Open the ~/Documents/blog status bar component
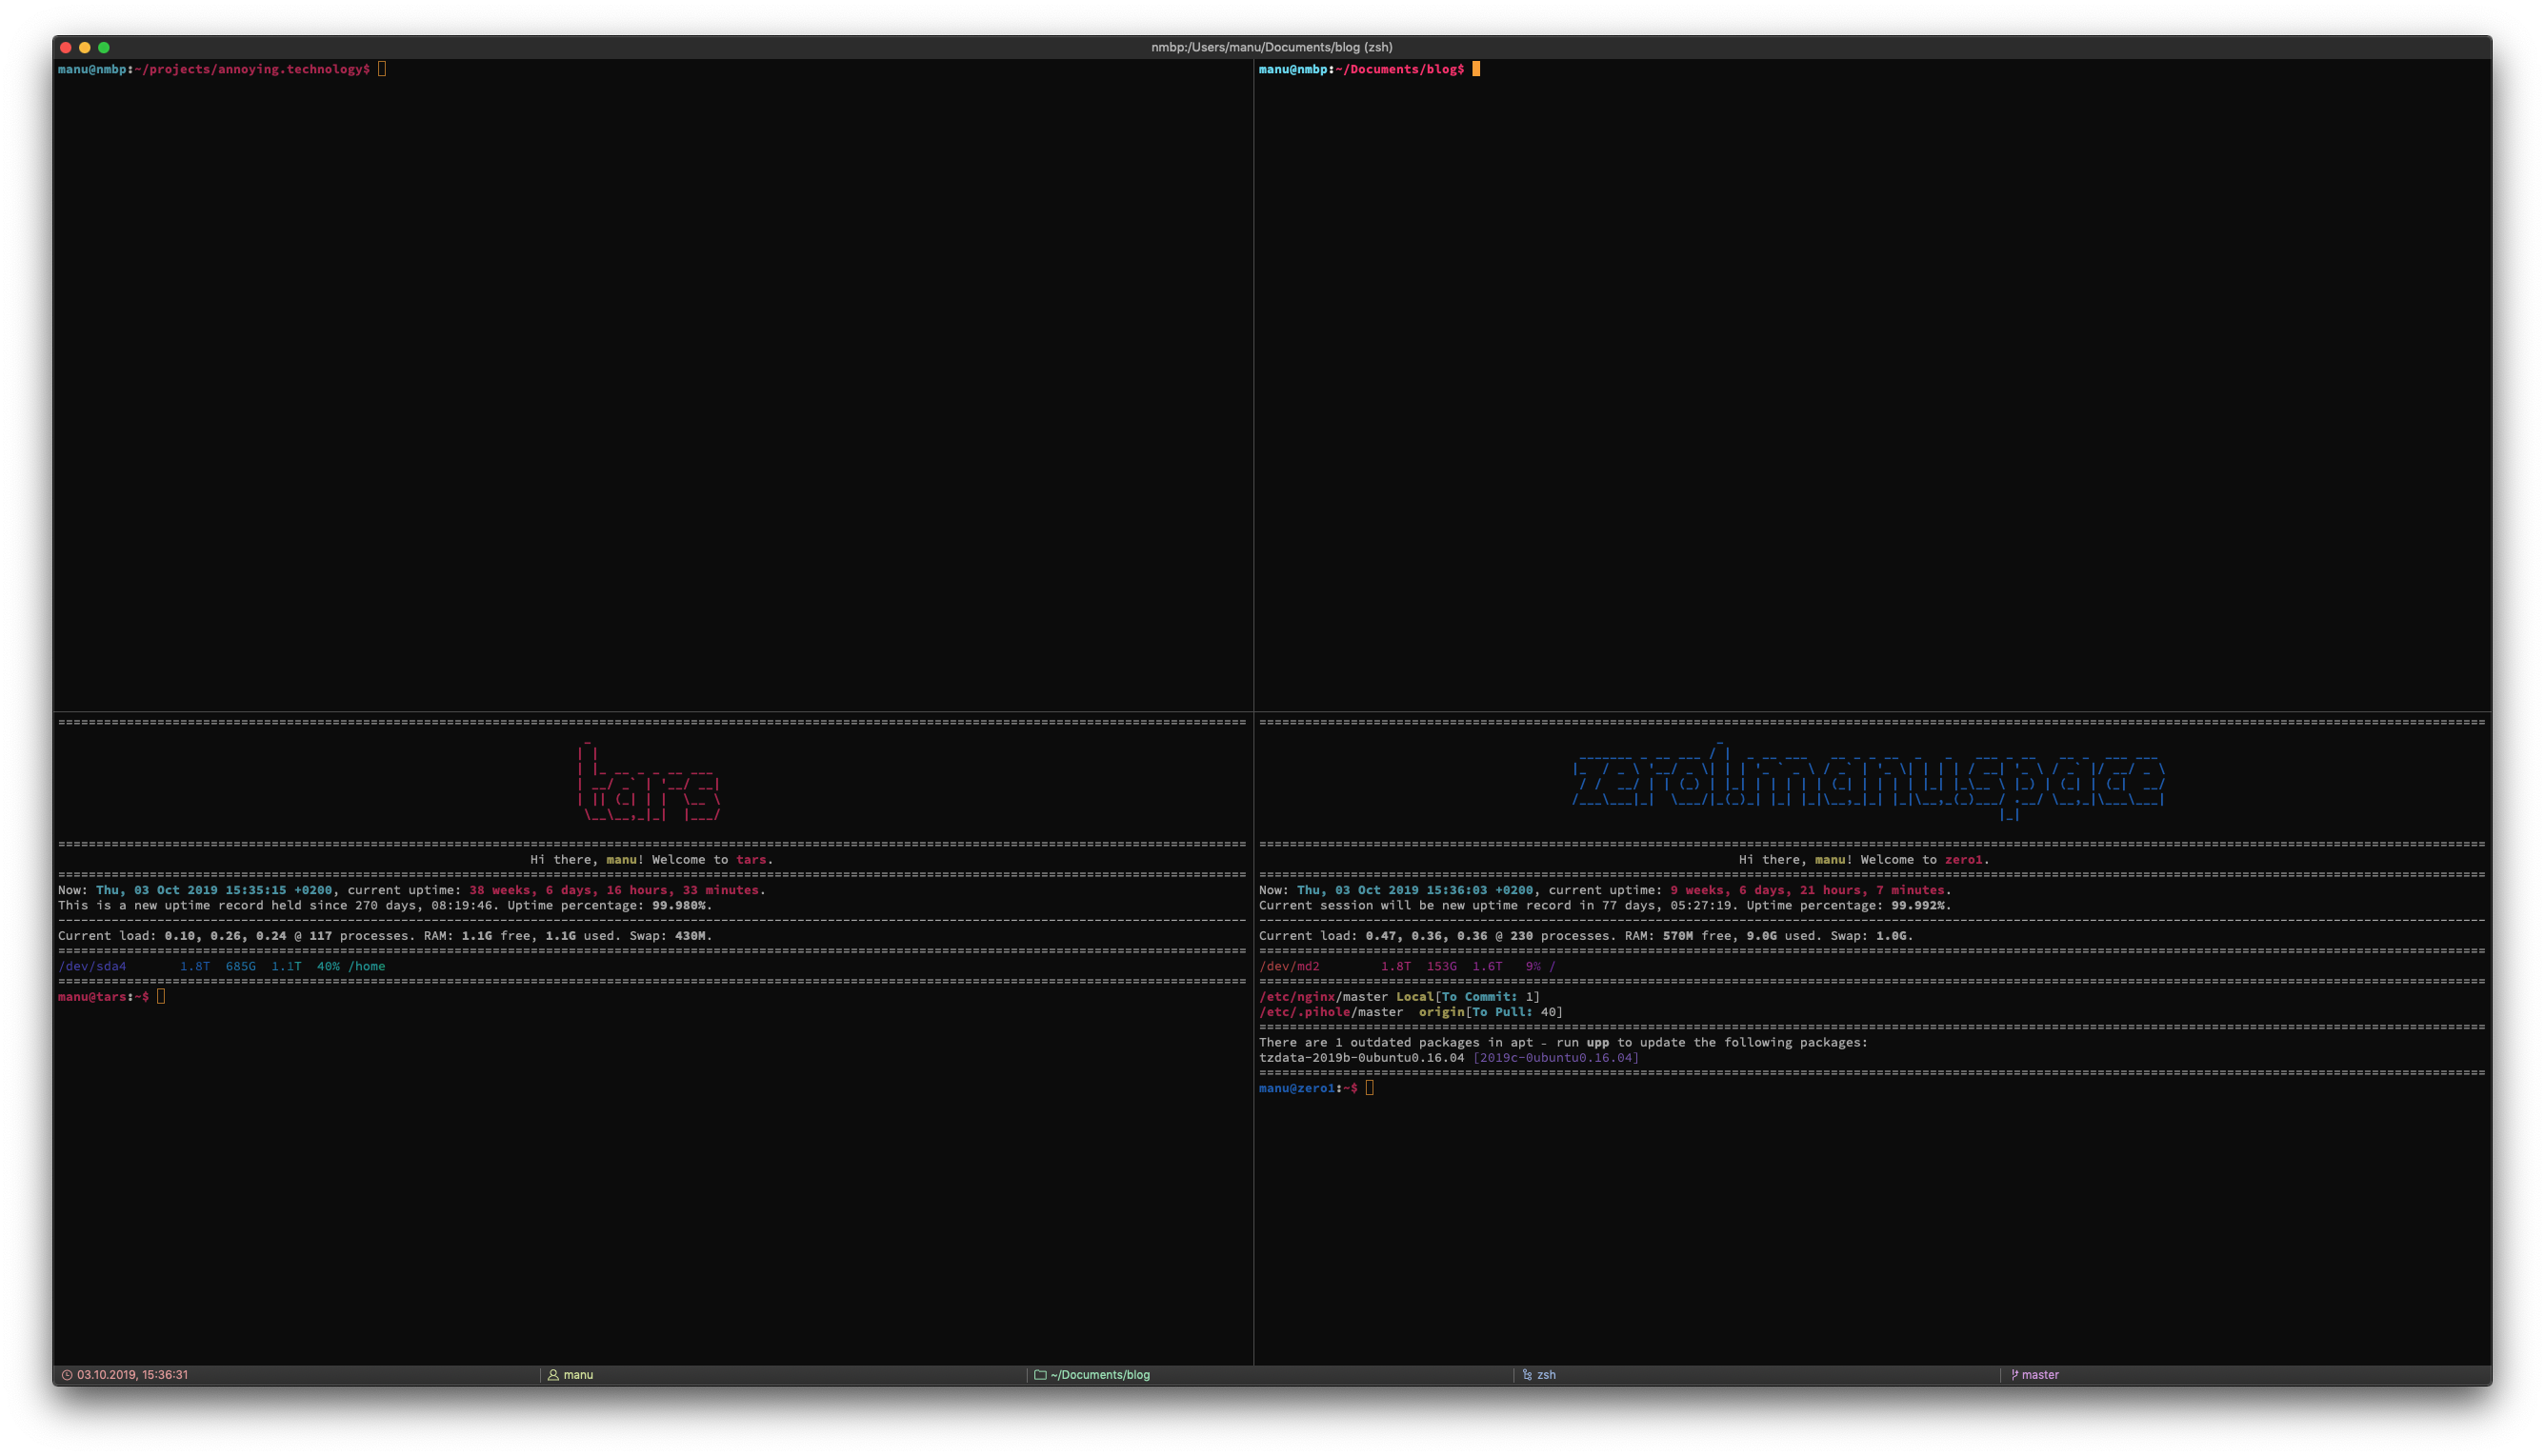2545x1456 pixels. pos(1100,1375)
